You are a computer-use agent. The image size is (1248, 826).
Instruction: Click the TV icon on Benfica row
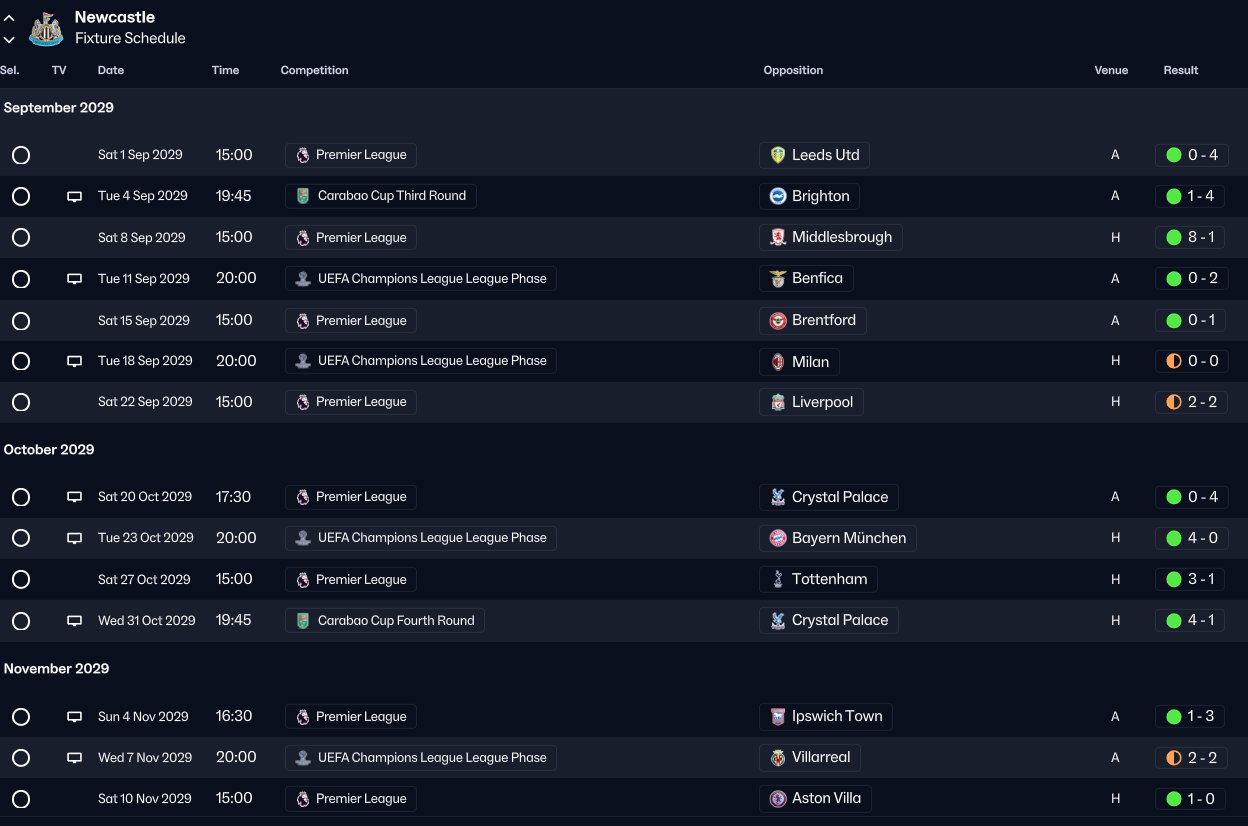(74, 279)
